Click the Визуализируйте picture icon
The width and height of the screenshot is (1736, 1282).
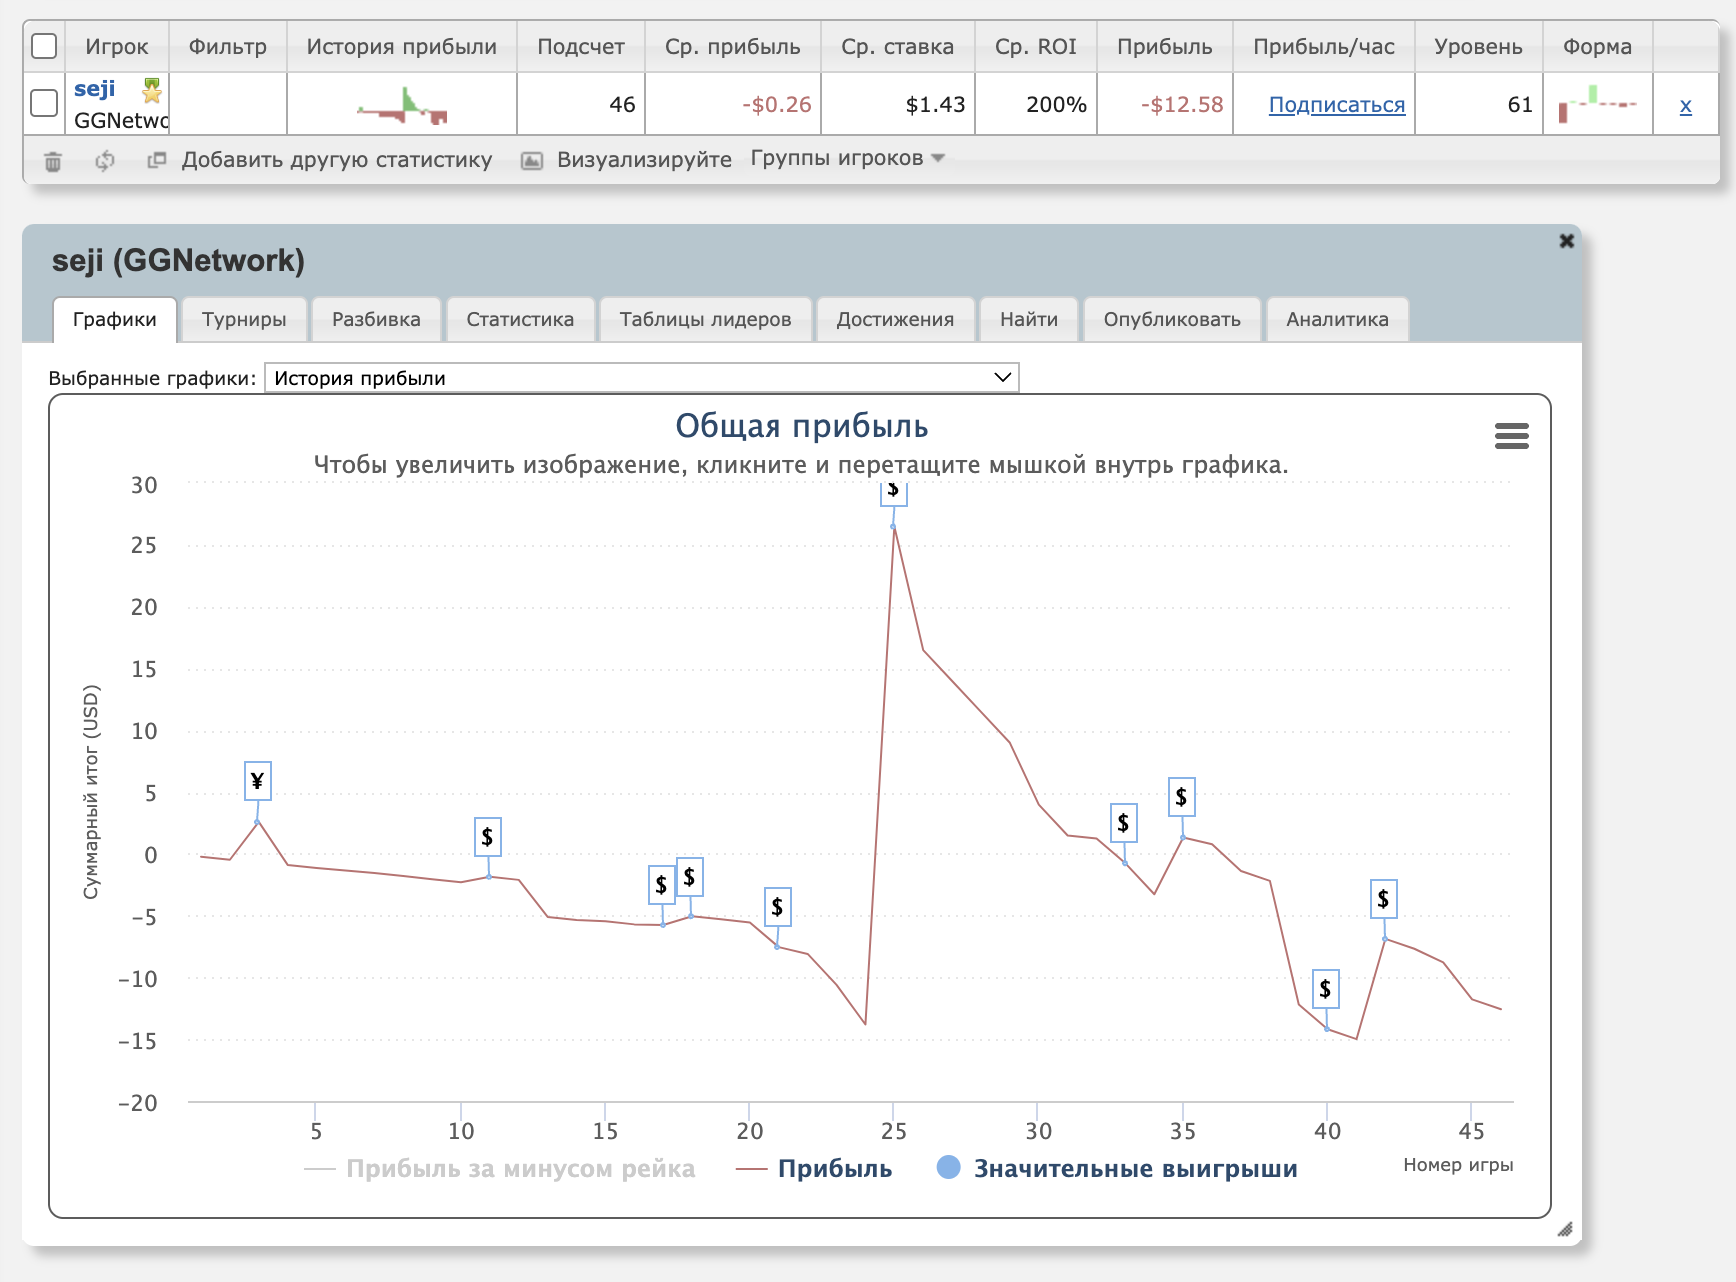tap(532, 161)
